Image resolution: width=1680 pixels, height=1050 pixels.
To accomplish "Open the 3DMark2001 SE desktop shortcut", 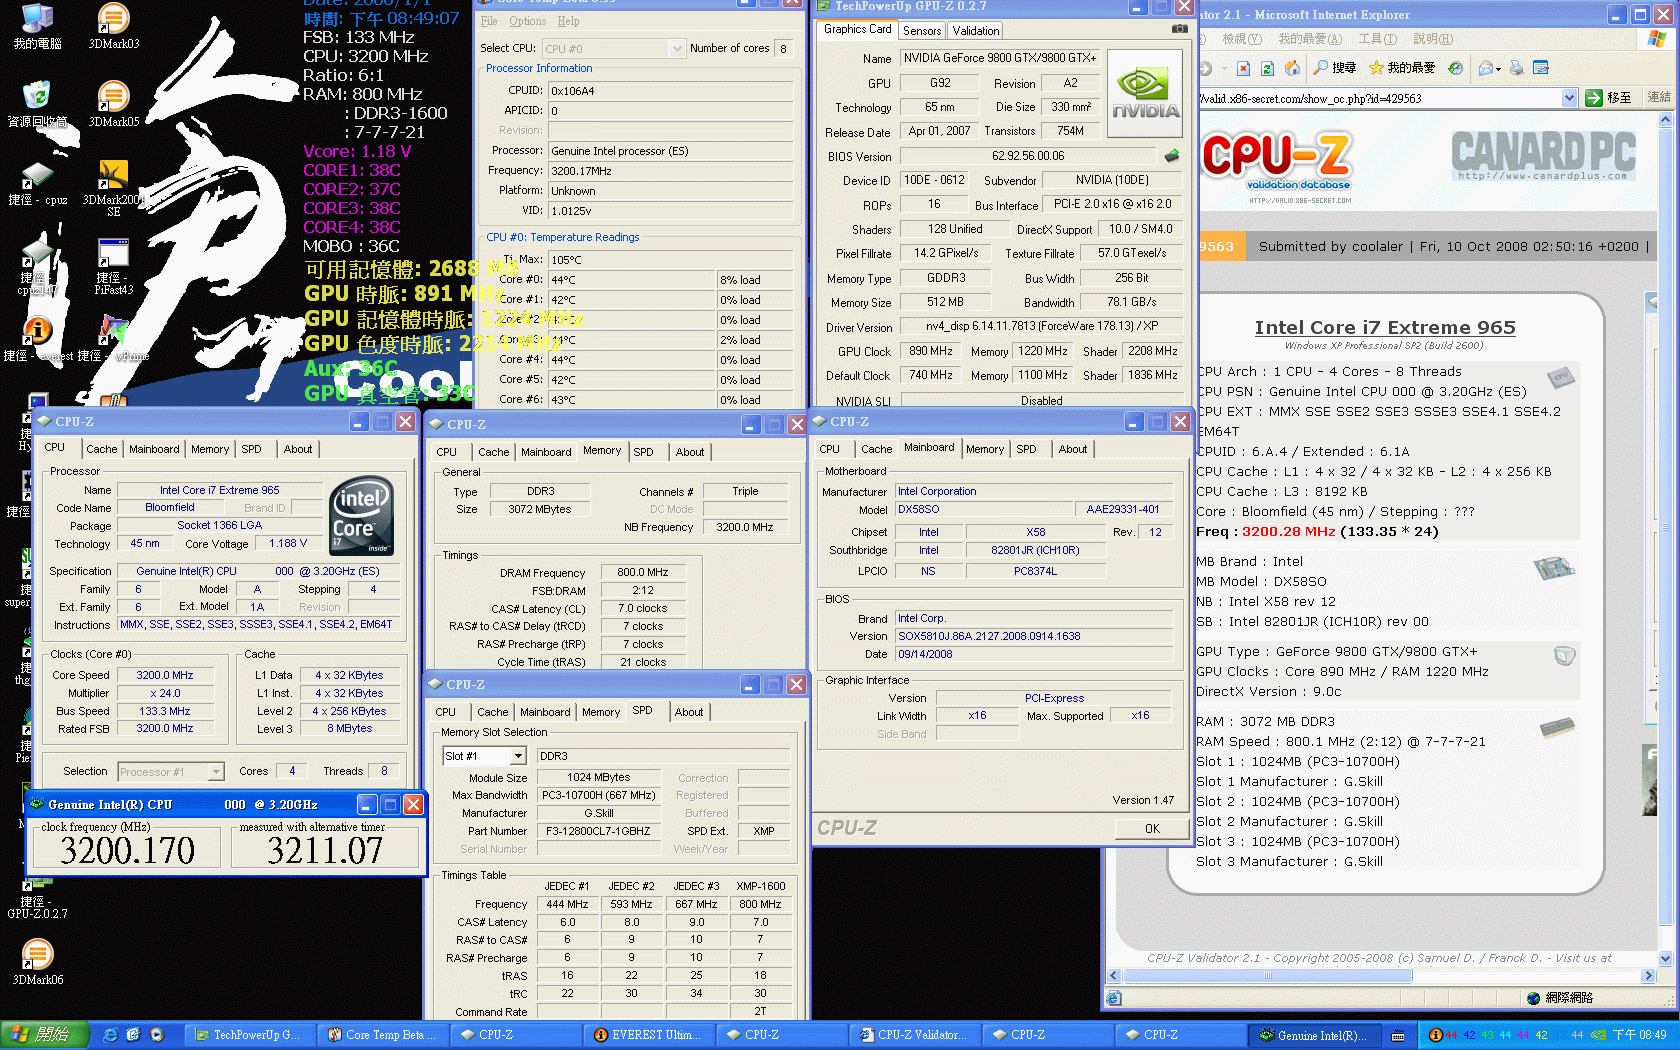I will (113, 186).
